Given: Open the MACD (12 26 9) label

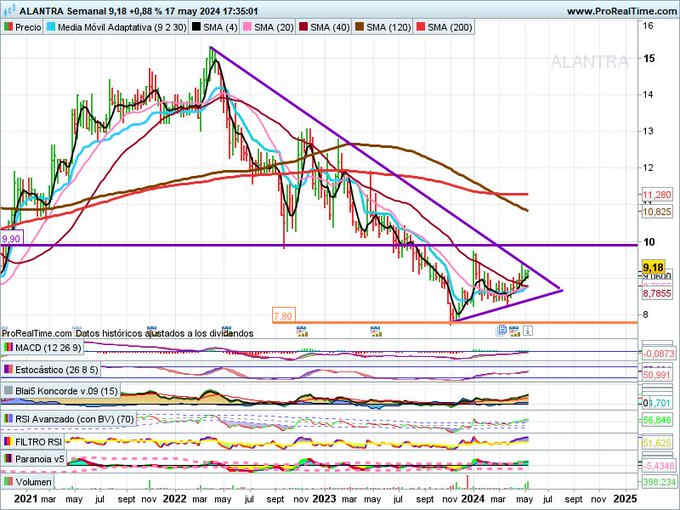Looking at the screenshot, I should coord(48,348).
